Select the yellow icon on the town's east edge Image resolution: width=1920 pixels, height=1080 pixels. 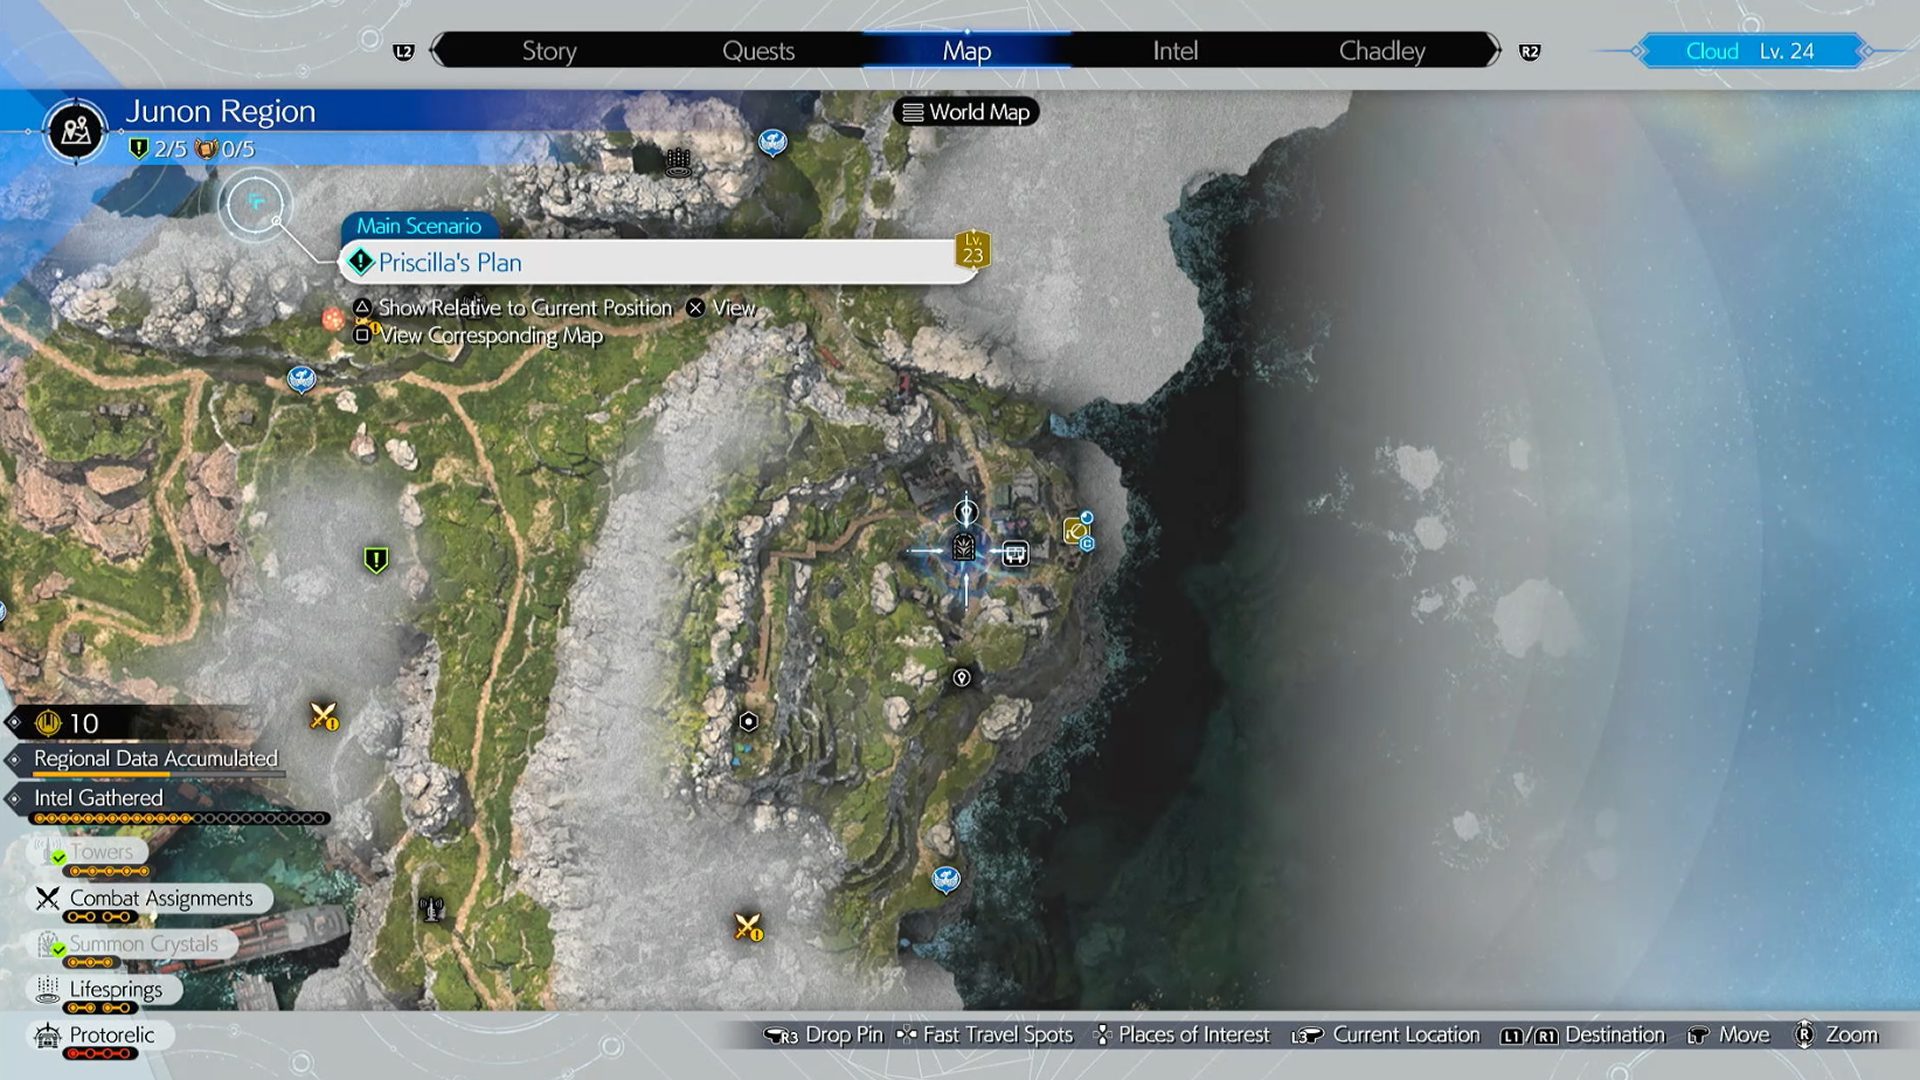1076,531
